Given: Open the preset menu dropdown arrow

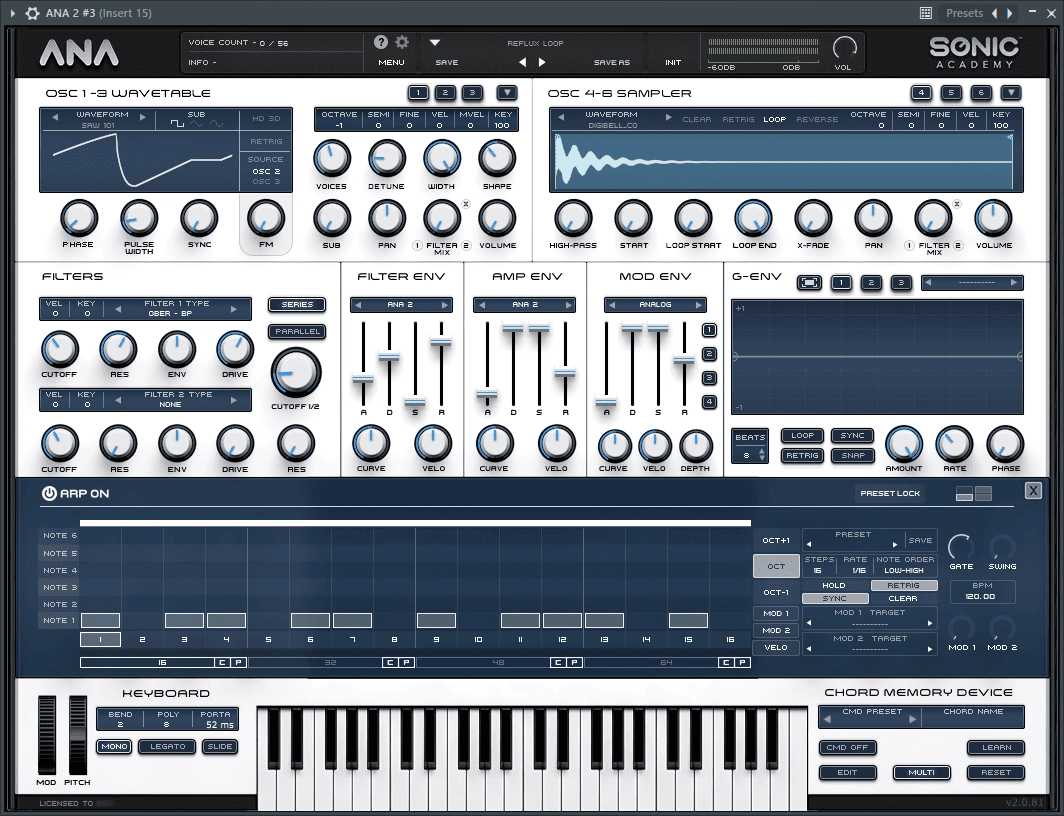Looking at the screenshot, I should coord(434,42).
